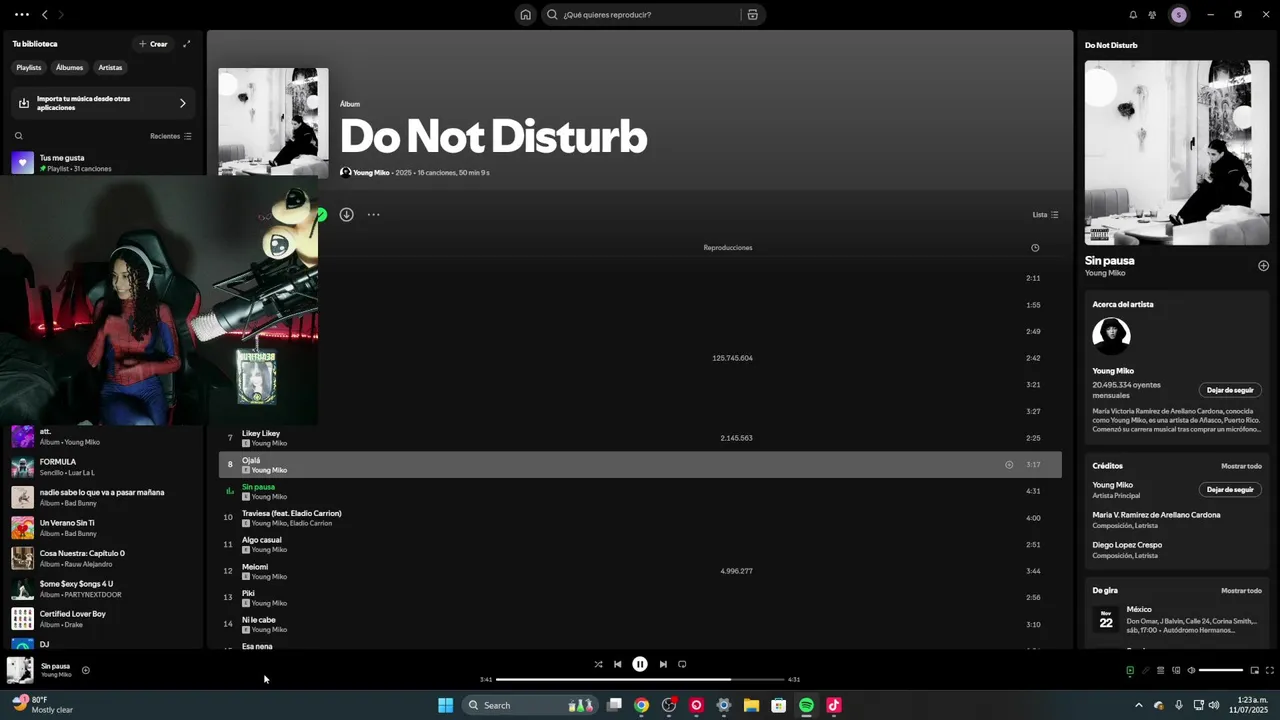Connect to a device
The width and height of the screenshot is (1280, 720).
coord(1175,670)
